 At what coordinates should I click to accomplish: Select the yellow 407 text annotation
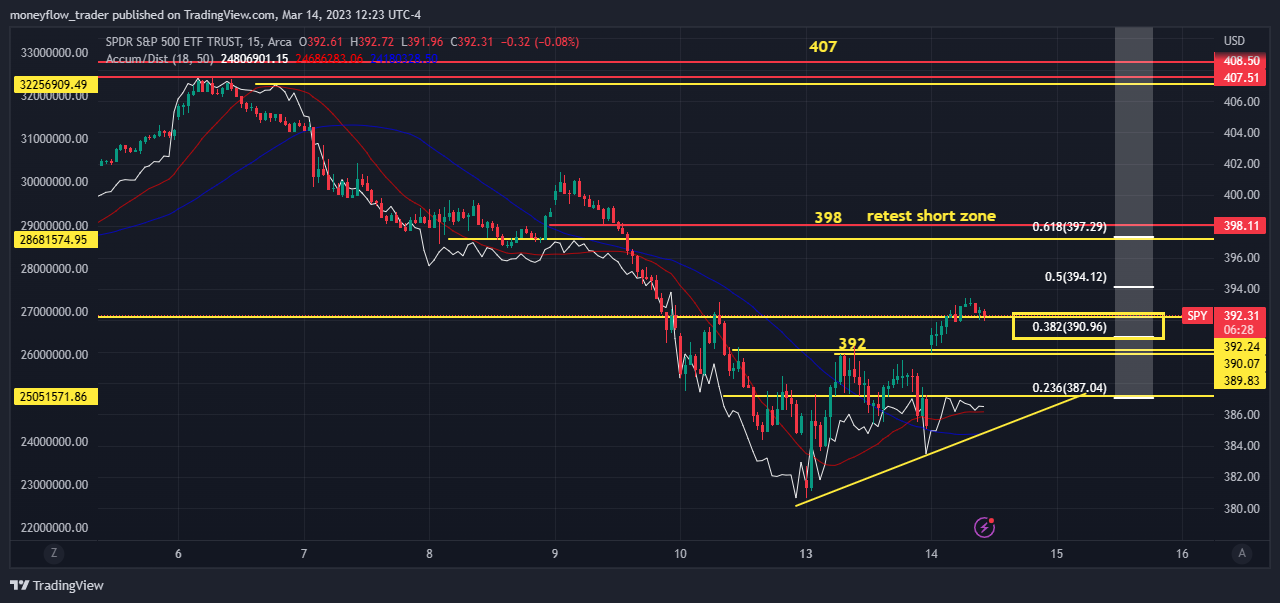point(823,47)
